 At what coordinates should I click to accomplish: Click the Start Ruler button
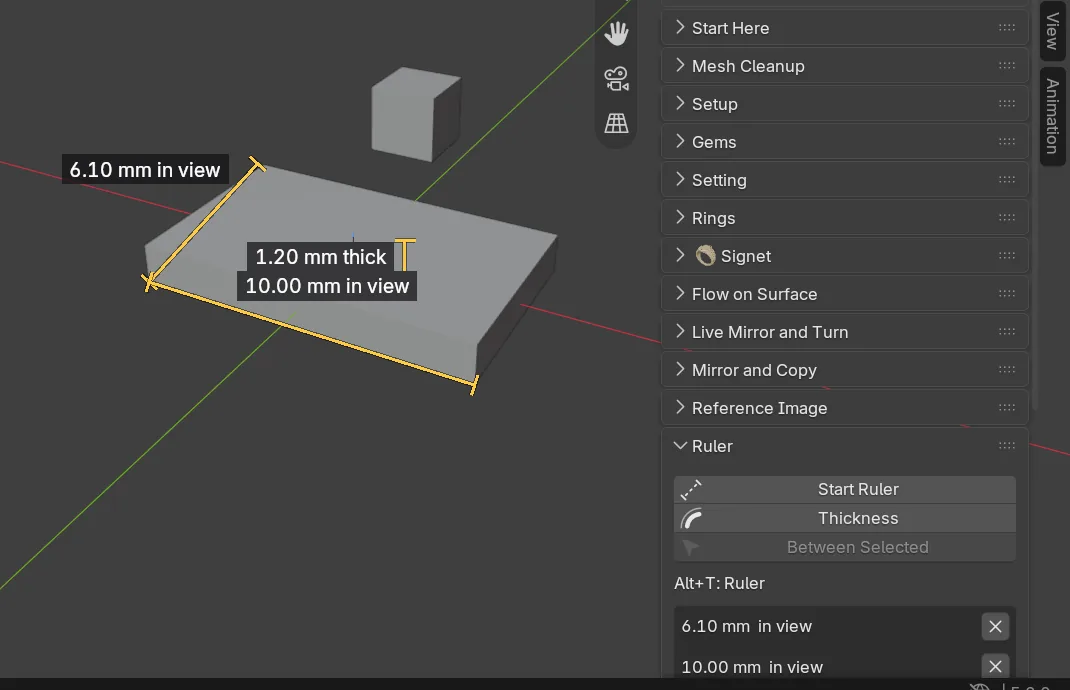845,489
